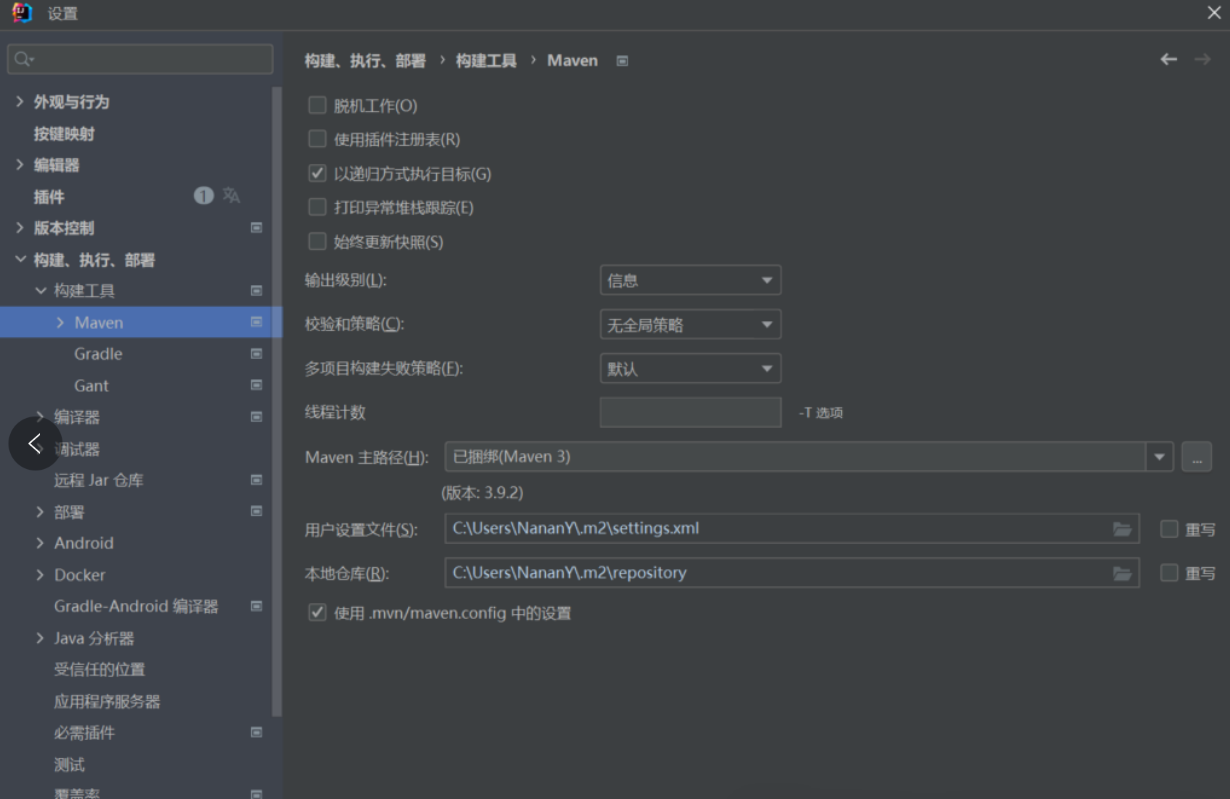Click project-level marker icon on 远程 Jar 仓库 row

(x=256, y=480)
